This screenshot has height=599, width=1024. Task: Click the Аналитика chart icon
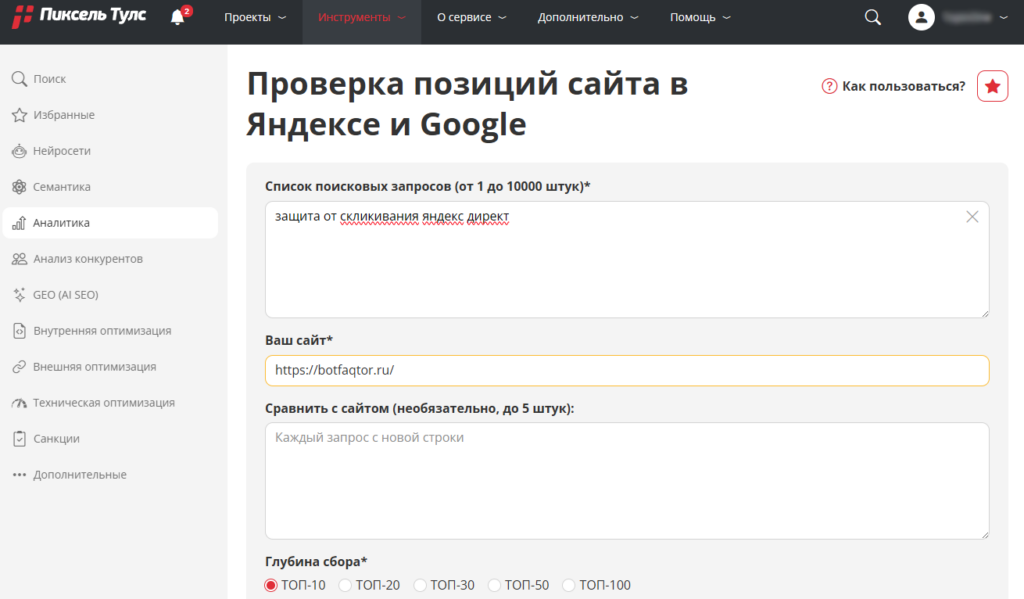[x=19, y=223]
